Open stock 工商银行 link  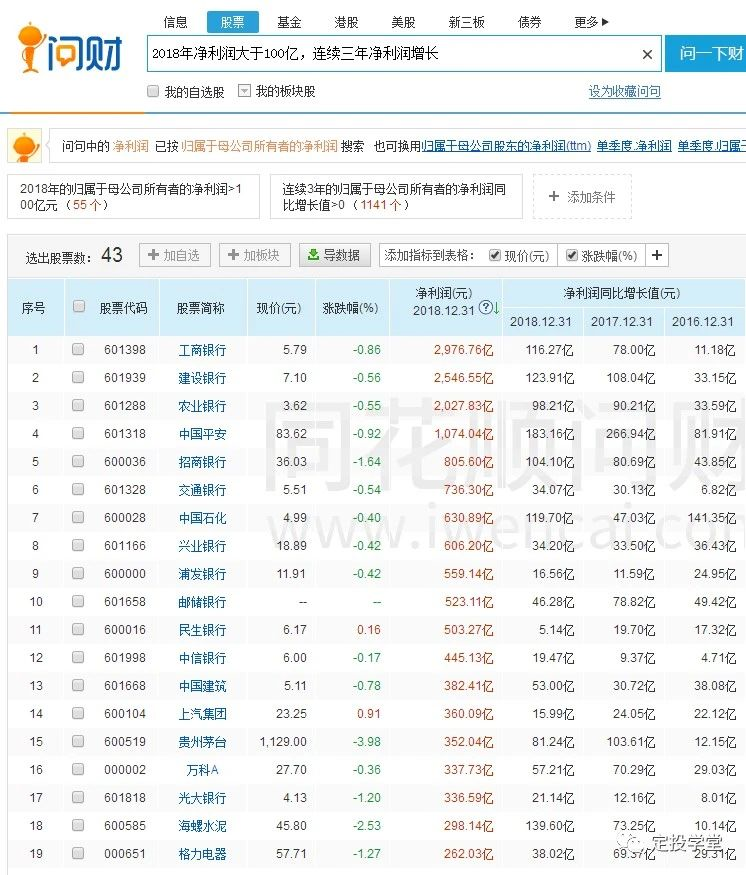202,350
